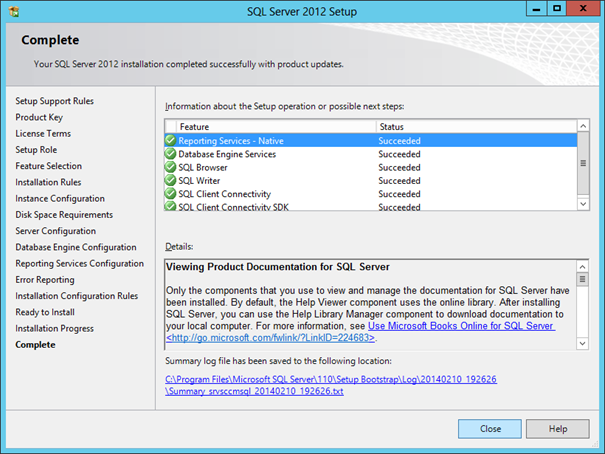Select the SQL Client Connectivity SDK row
605x454 pixels.
click(371, 206)
